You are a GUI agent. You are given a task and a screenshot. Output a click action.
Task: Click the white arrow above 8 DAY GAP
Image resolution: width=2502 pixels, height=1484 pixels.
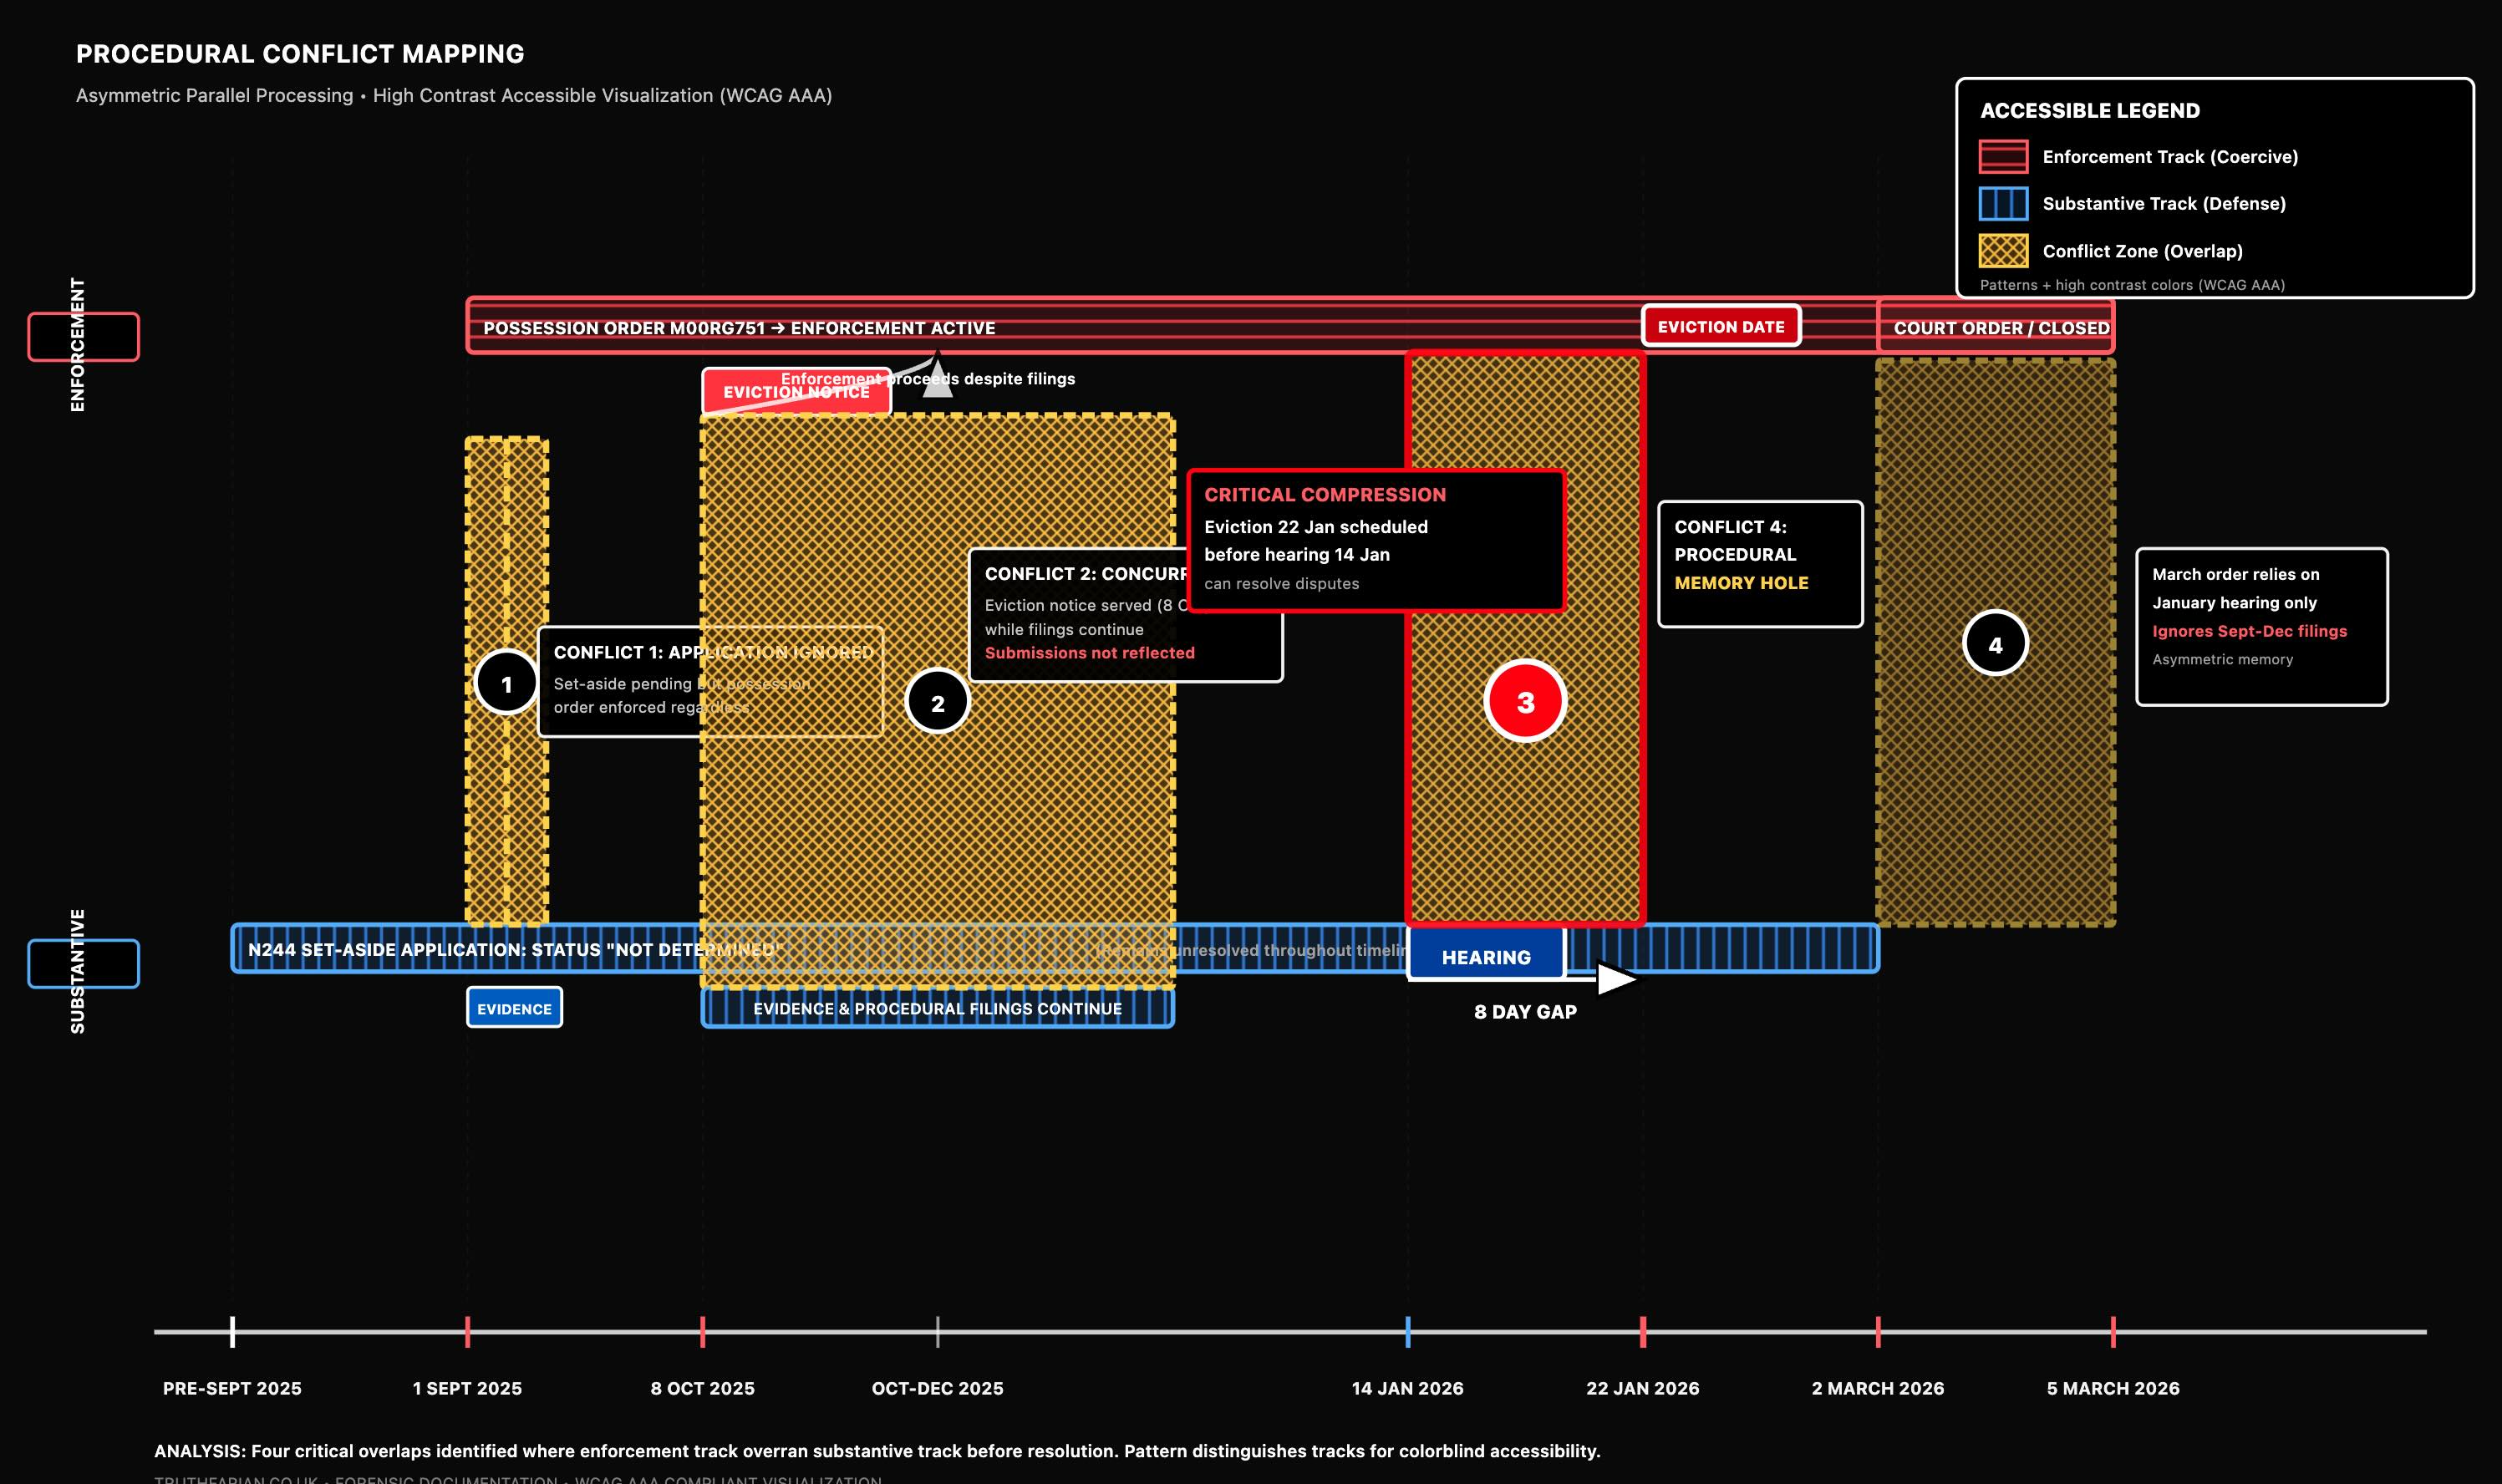click(x=1614, y=978)
